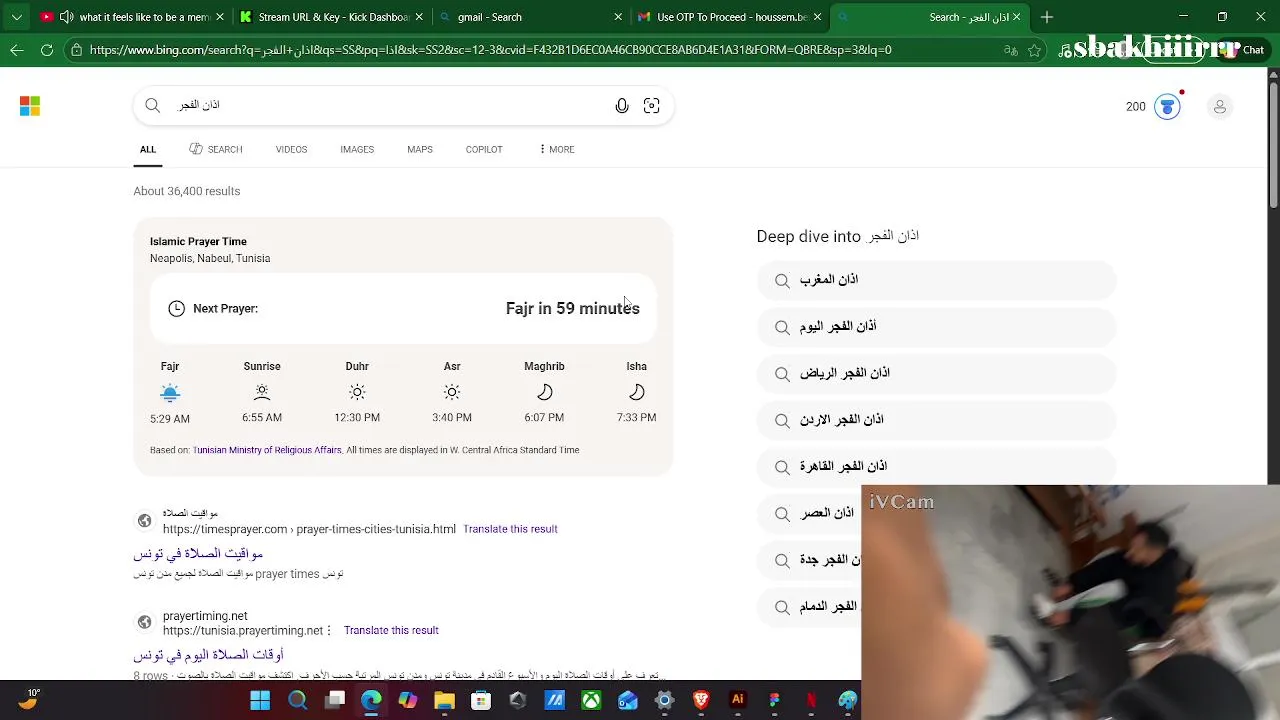Click 'About 36,400 results' text
The width and height of the screenshot is (1280, 720).
coord(187,191)
